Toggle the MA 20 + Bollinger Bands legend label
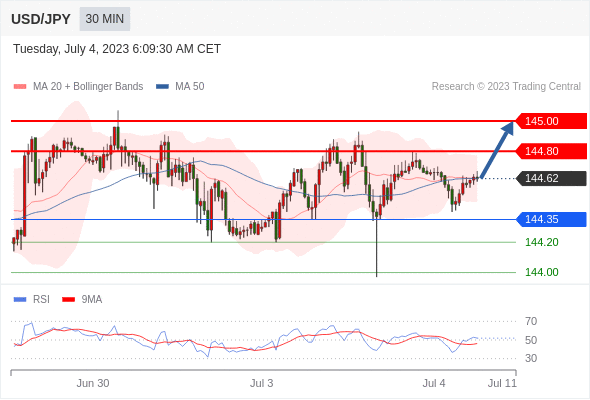The width and height of the screenshot is (590, 400). click(88, 87)
